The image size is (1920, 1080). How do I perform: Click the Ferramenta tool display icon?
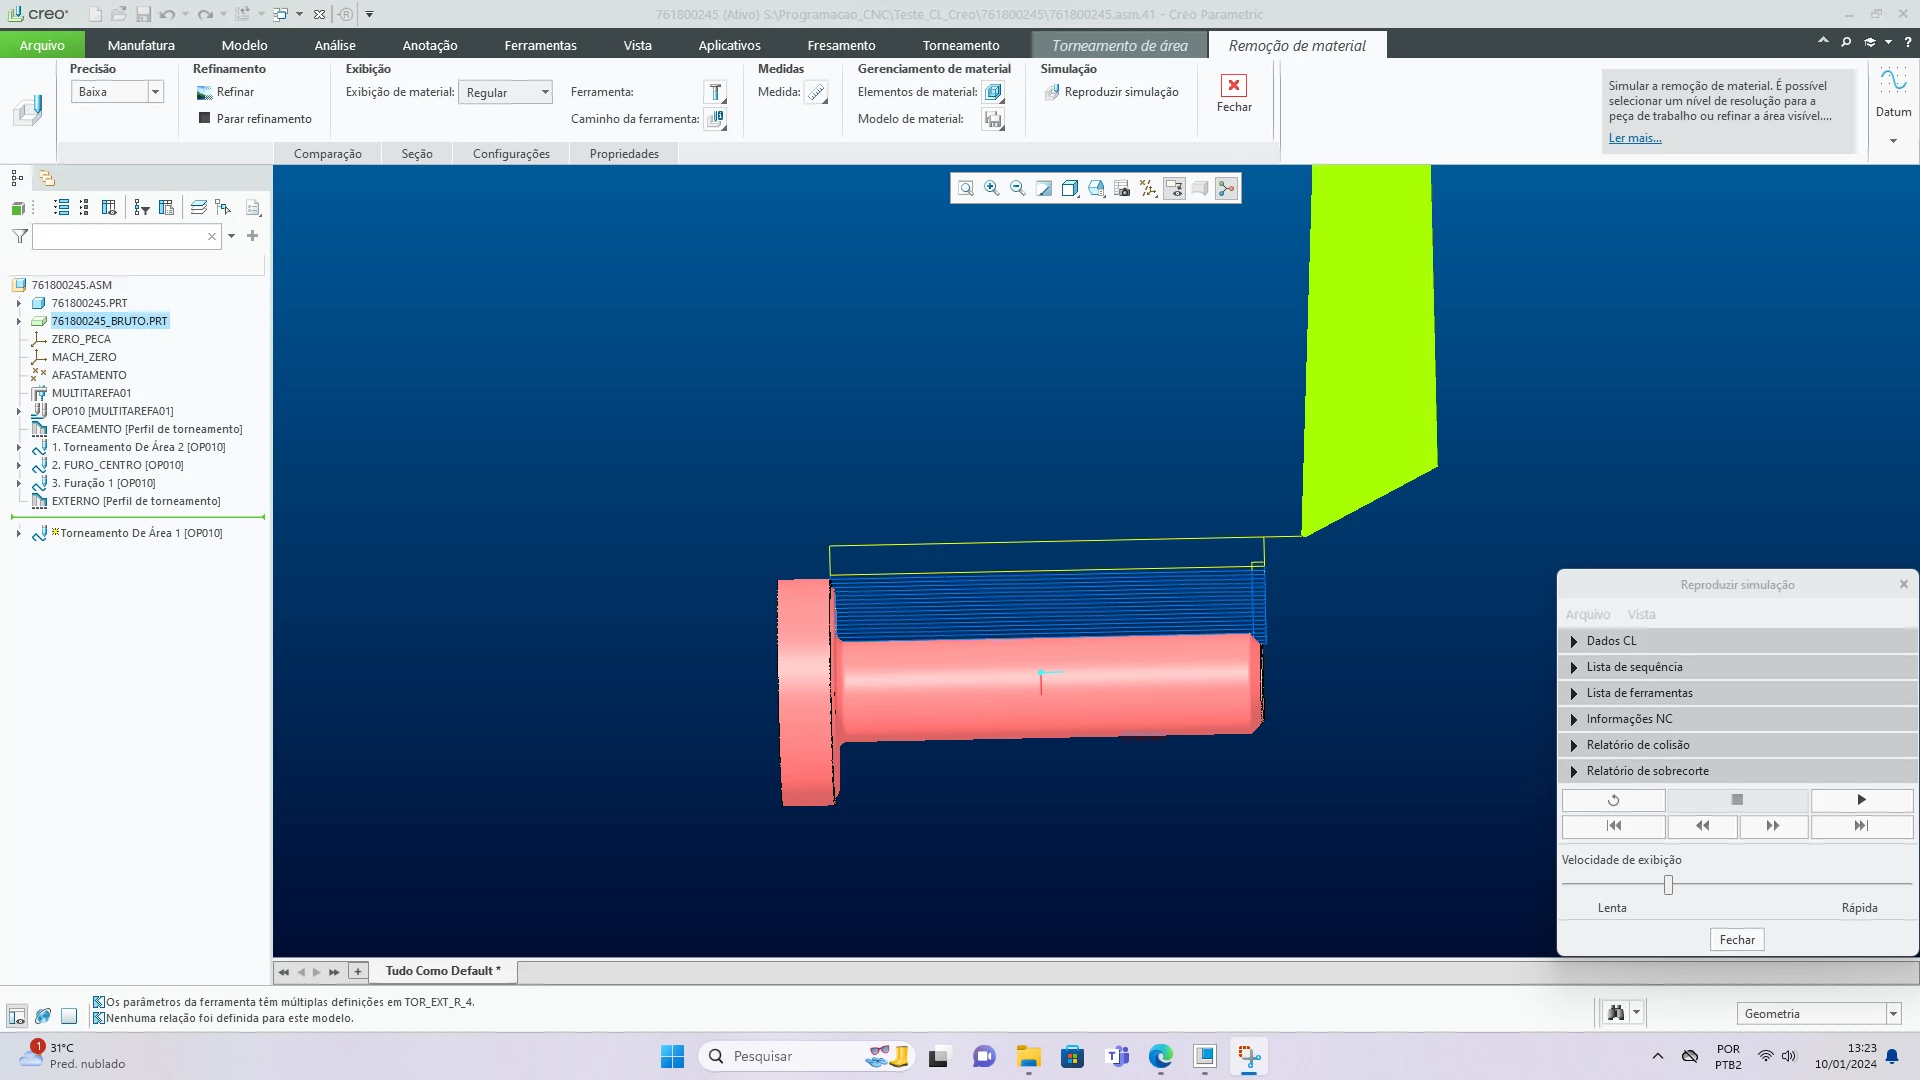click(715, 92)
